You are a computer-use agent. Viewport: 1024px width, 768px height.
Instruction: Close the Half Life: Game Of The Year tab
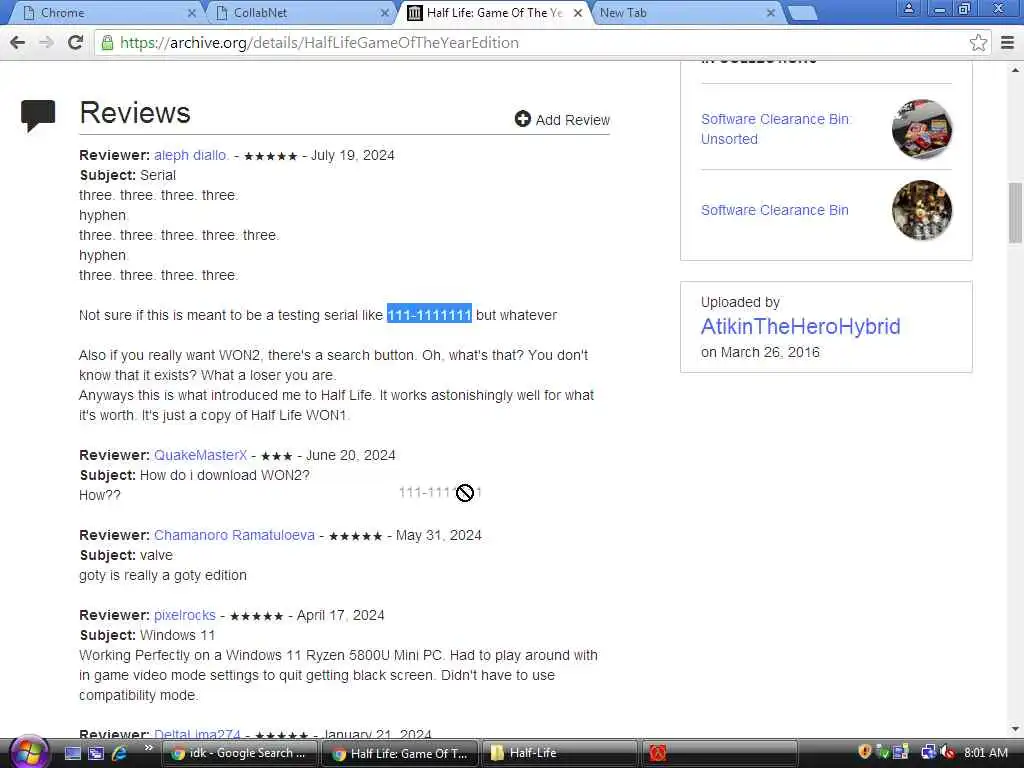(x=577, y=12)
